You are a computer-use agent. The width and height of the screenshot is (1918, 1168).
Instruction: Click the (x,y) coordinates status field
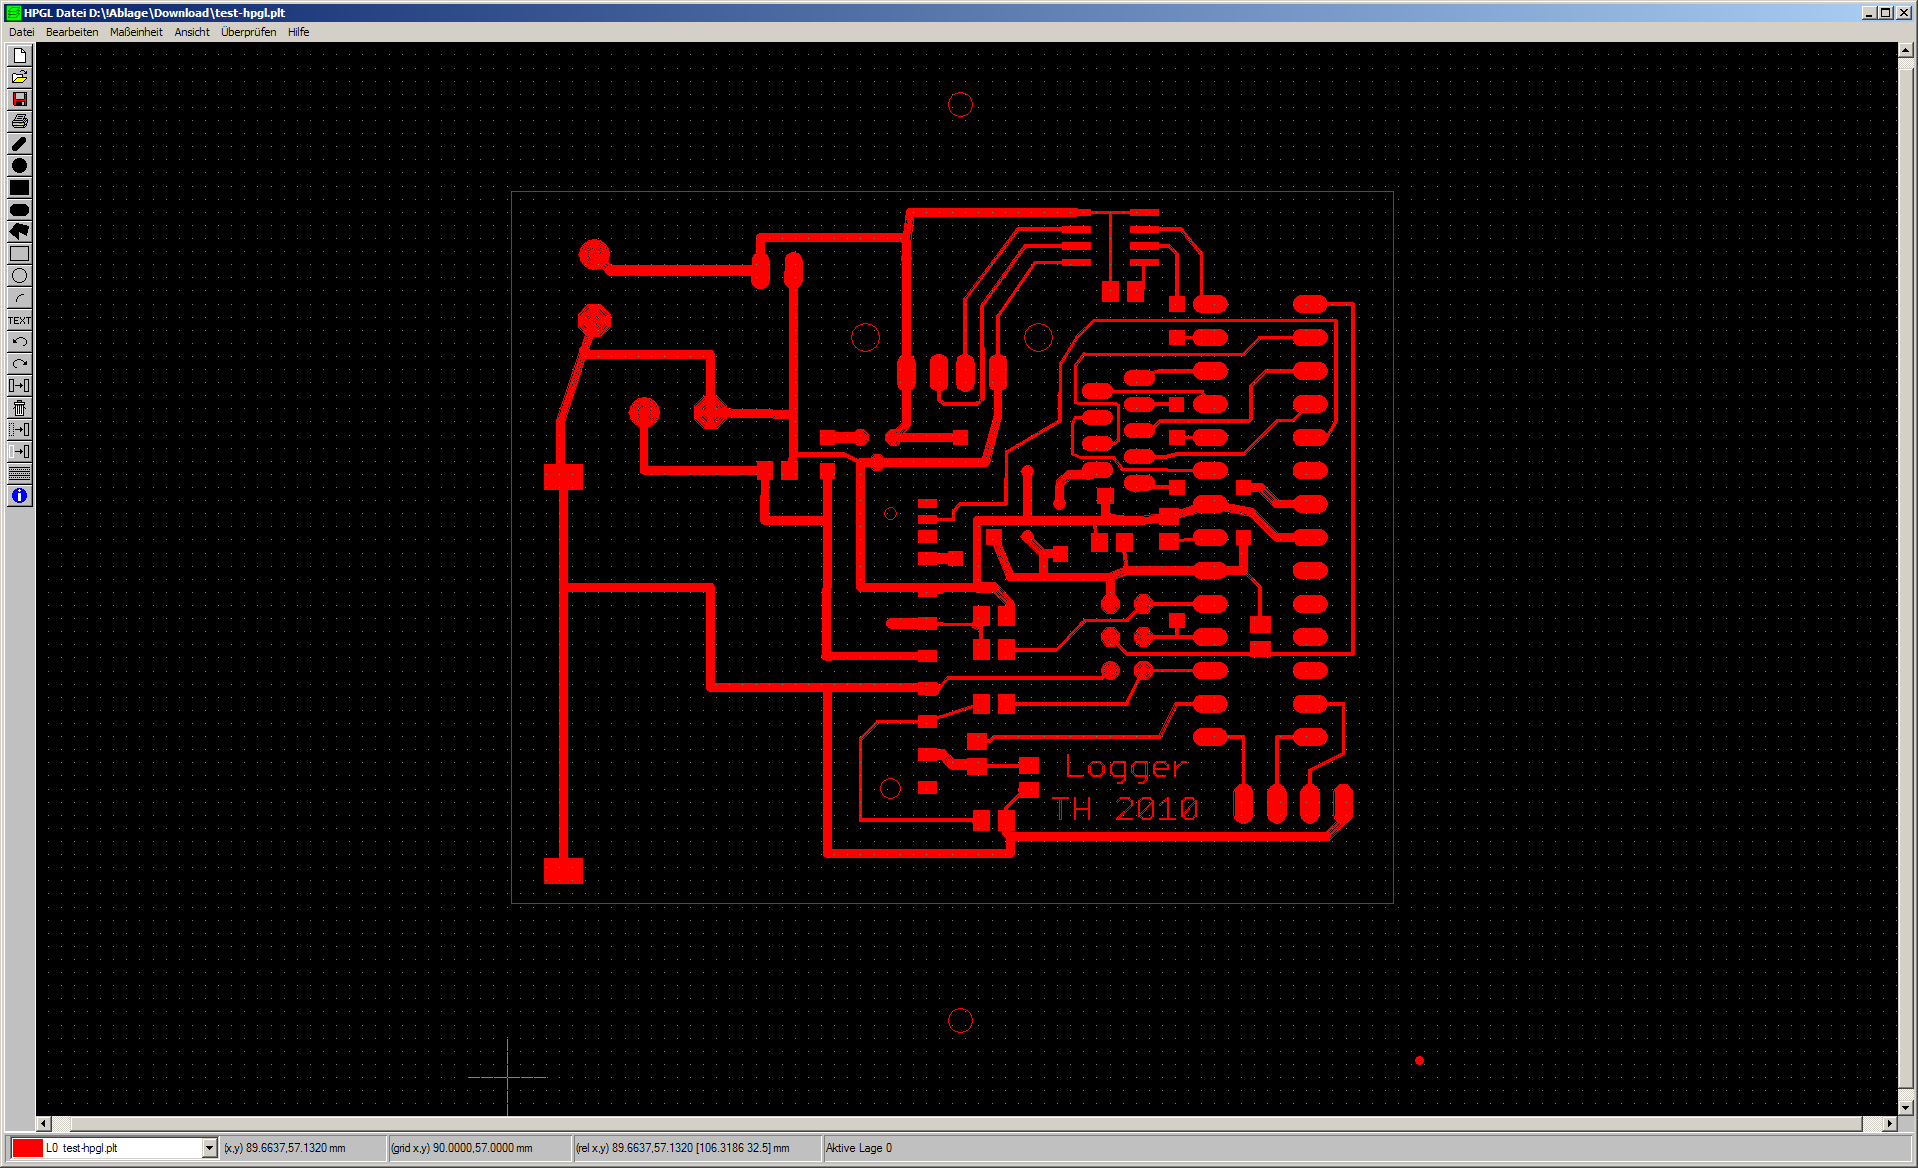coord(303,1148)
